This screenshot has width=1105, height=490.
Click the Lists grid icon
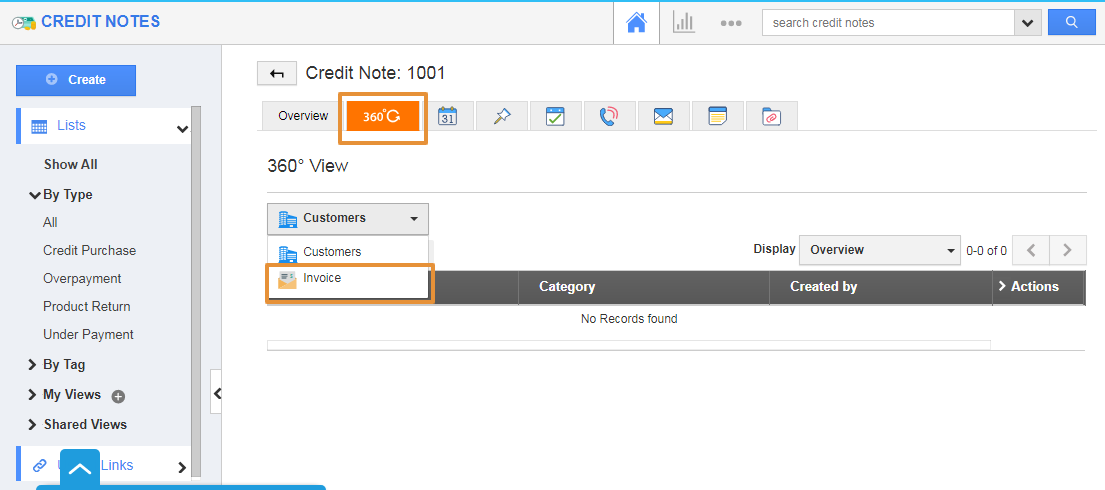(39, 127)
